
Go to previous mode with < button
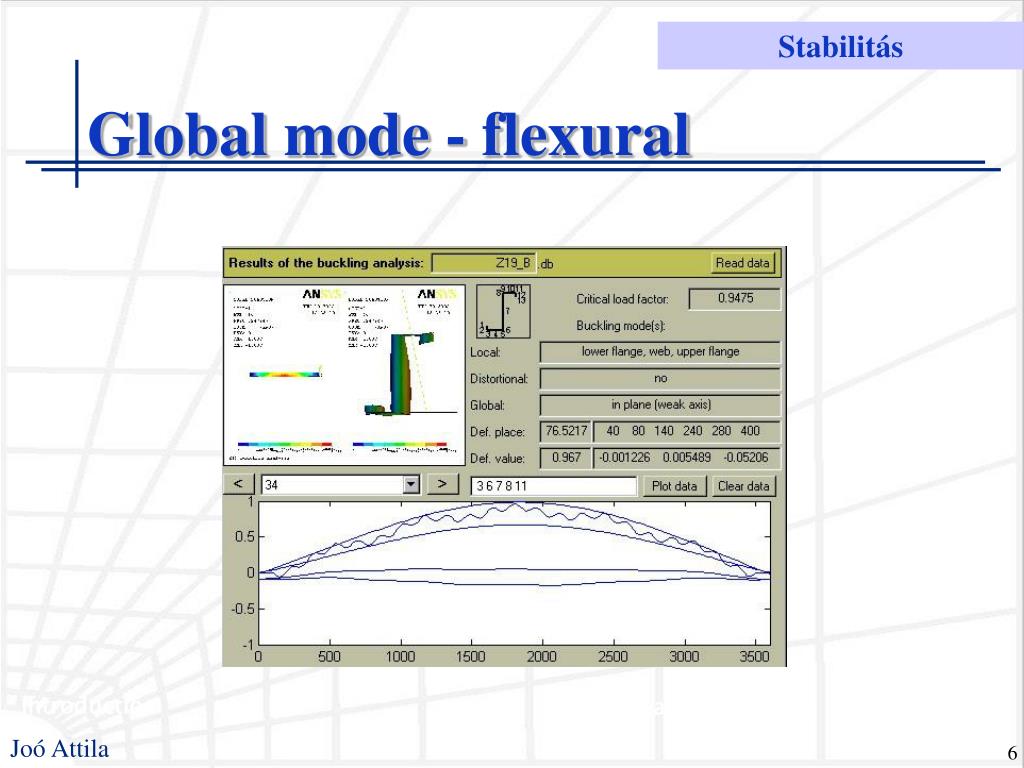[238, 484]
